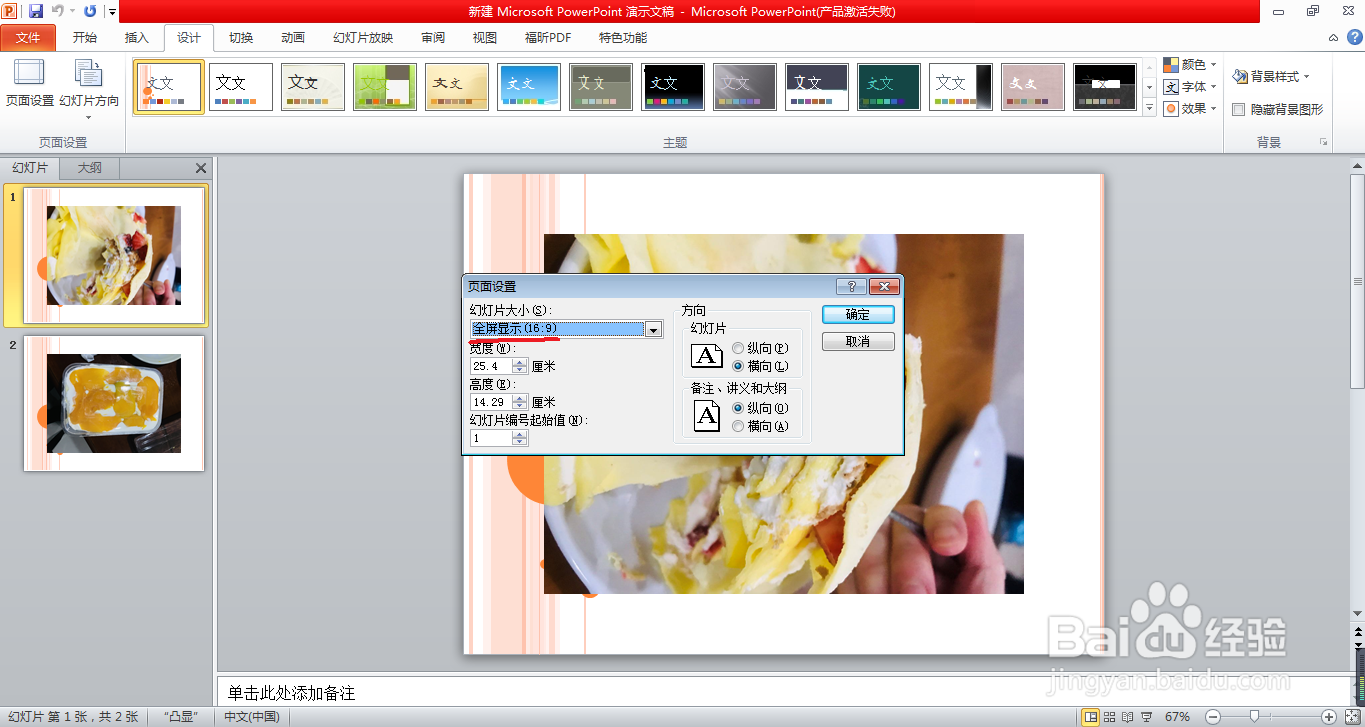Click 取消 in 页面设置 dialog

(x=858, y=342)
